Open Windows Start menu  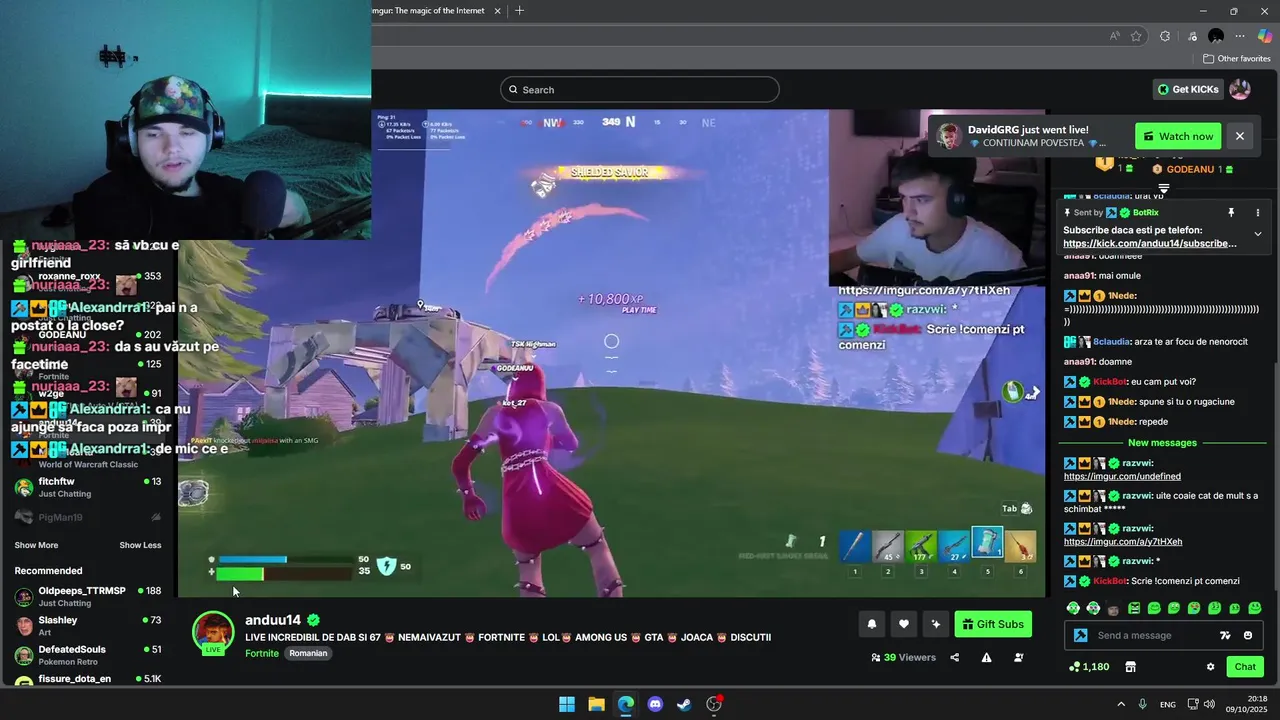pyautogui.click(x=567, y=704)
